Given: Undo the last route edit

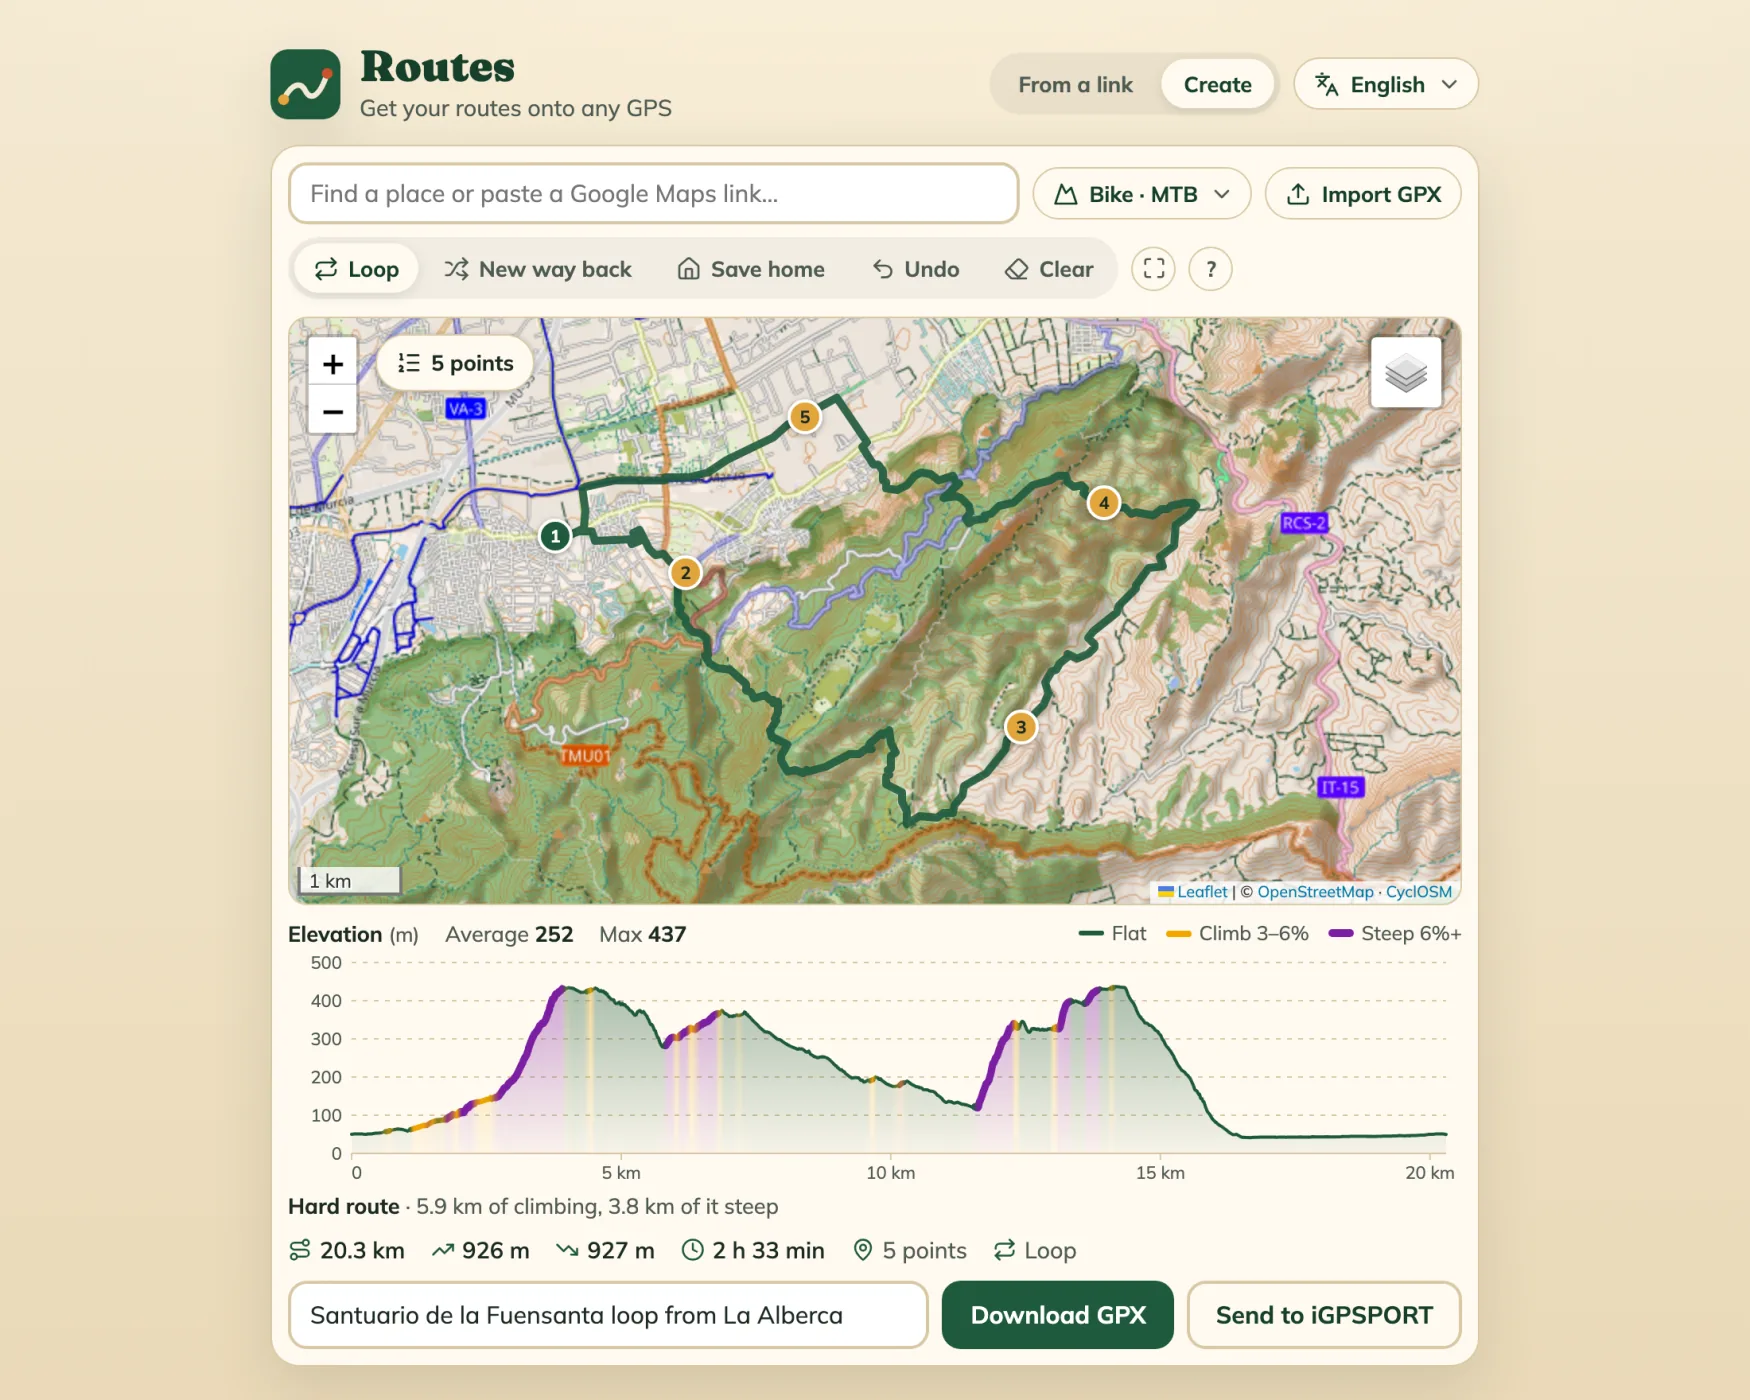Looking at the screenshot, I should (916, 269).
